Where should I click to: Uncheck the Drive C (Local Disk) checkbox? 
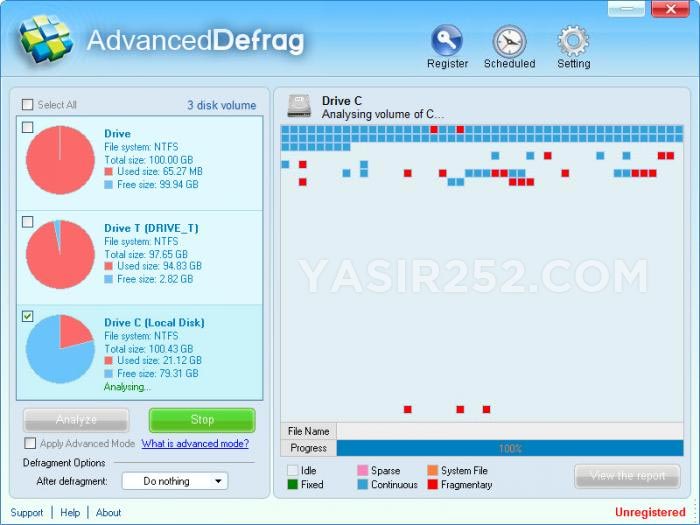click(28, 316)
